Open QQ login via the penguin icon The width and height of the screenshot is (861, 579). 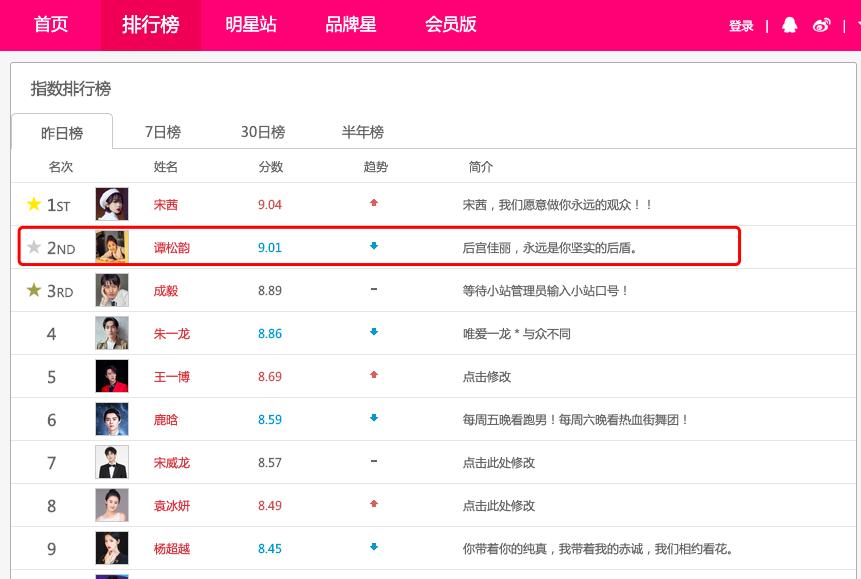point(789,25)
